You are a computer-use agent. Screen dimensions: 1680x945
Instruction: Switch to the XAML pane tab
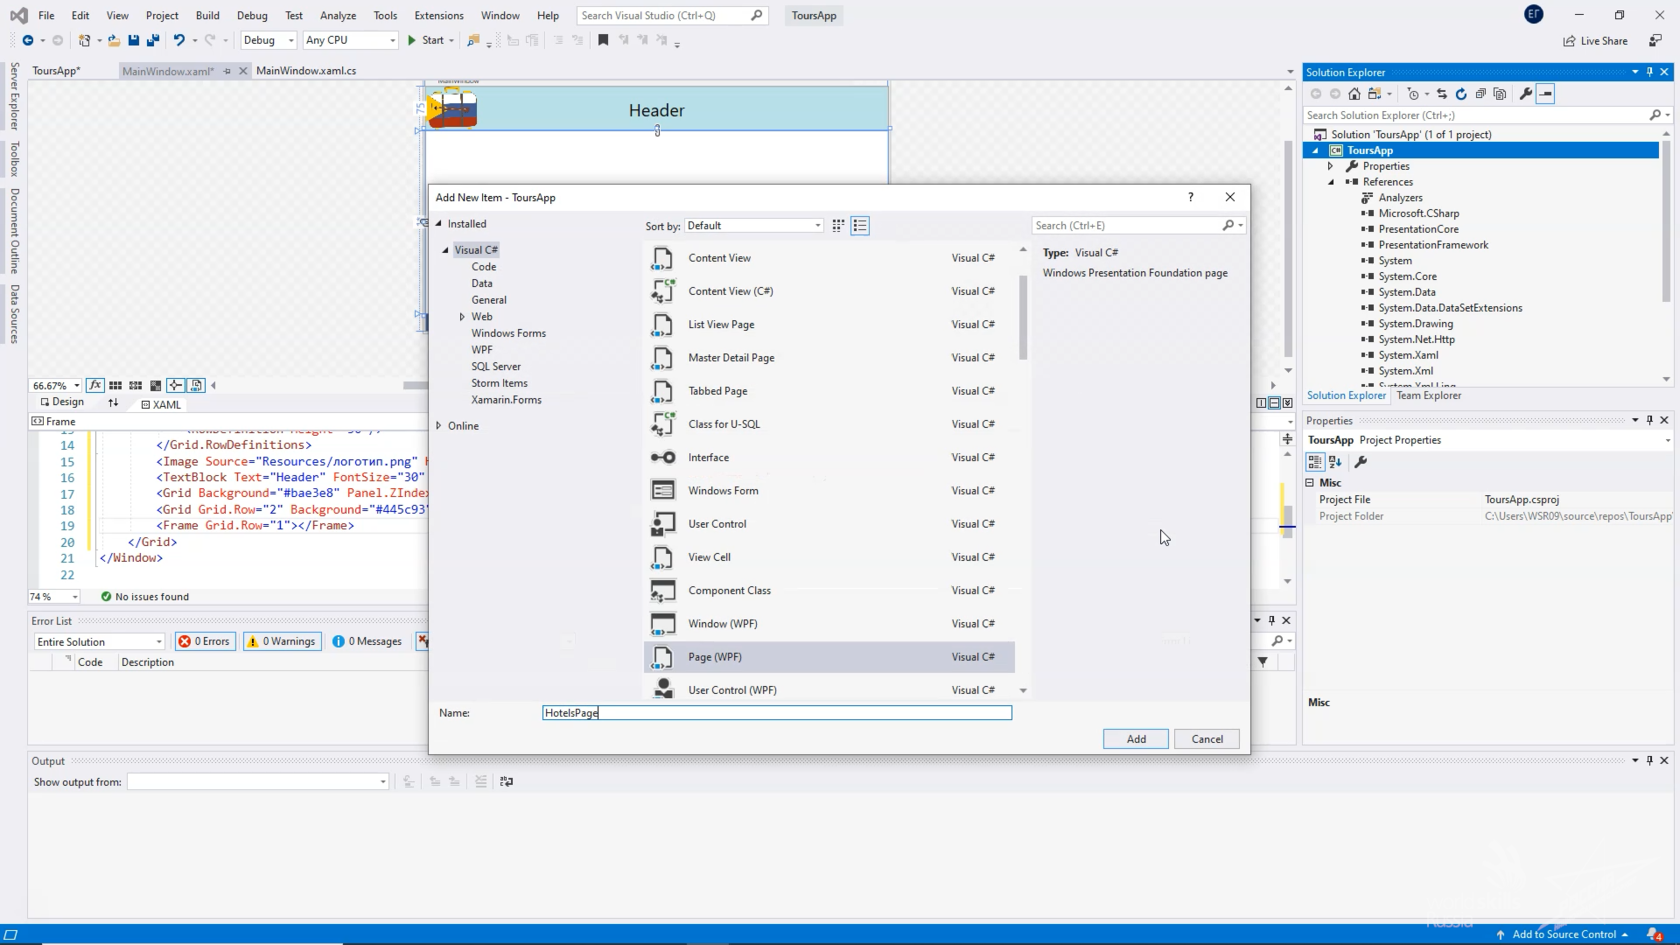point(161,405)
